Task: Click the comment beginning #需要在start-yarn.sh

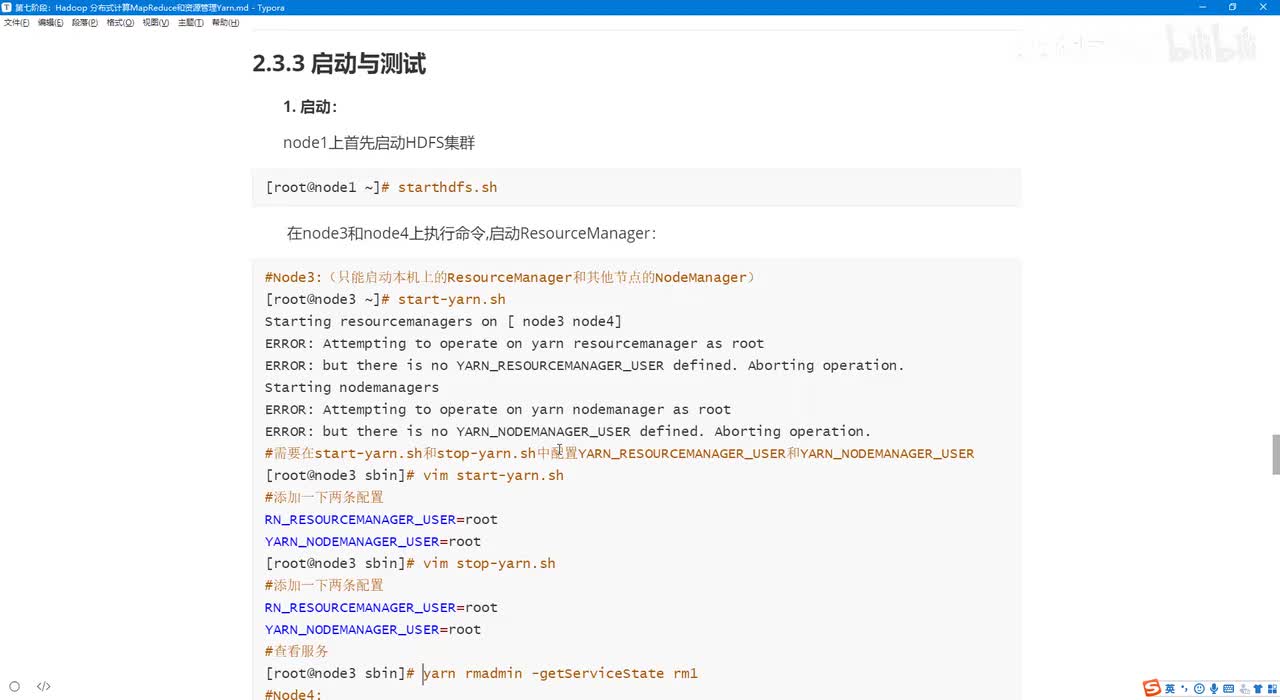Action: pyautogui.click(x=619, y=453)
